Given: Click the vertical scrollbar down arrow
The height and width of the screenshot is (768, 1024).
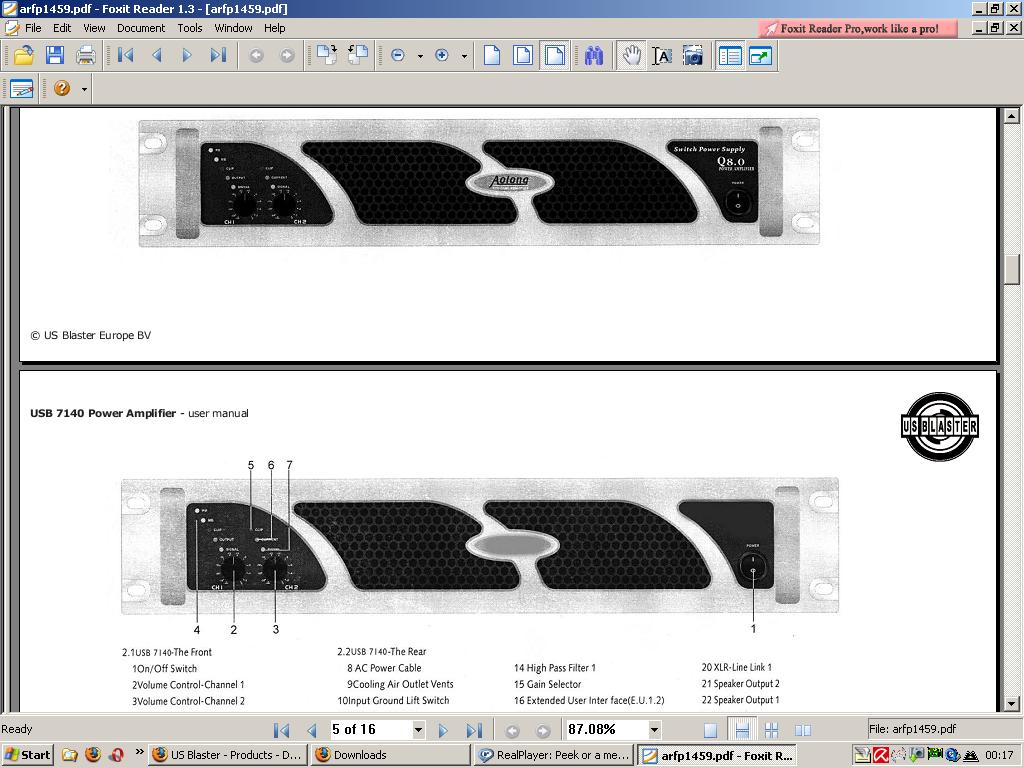Looking at the screenshot, I should [1012, 704].
